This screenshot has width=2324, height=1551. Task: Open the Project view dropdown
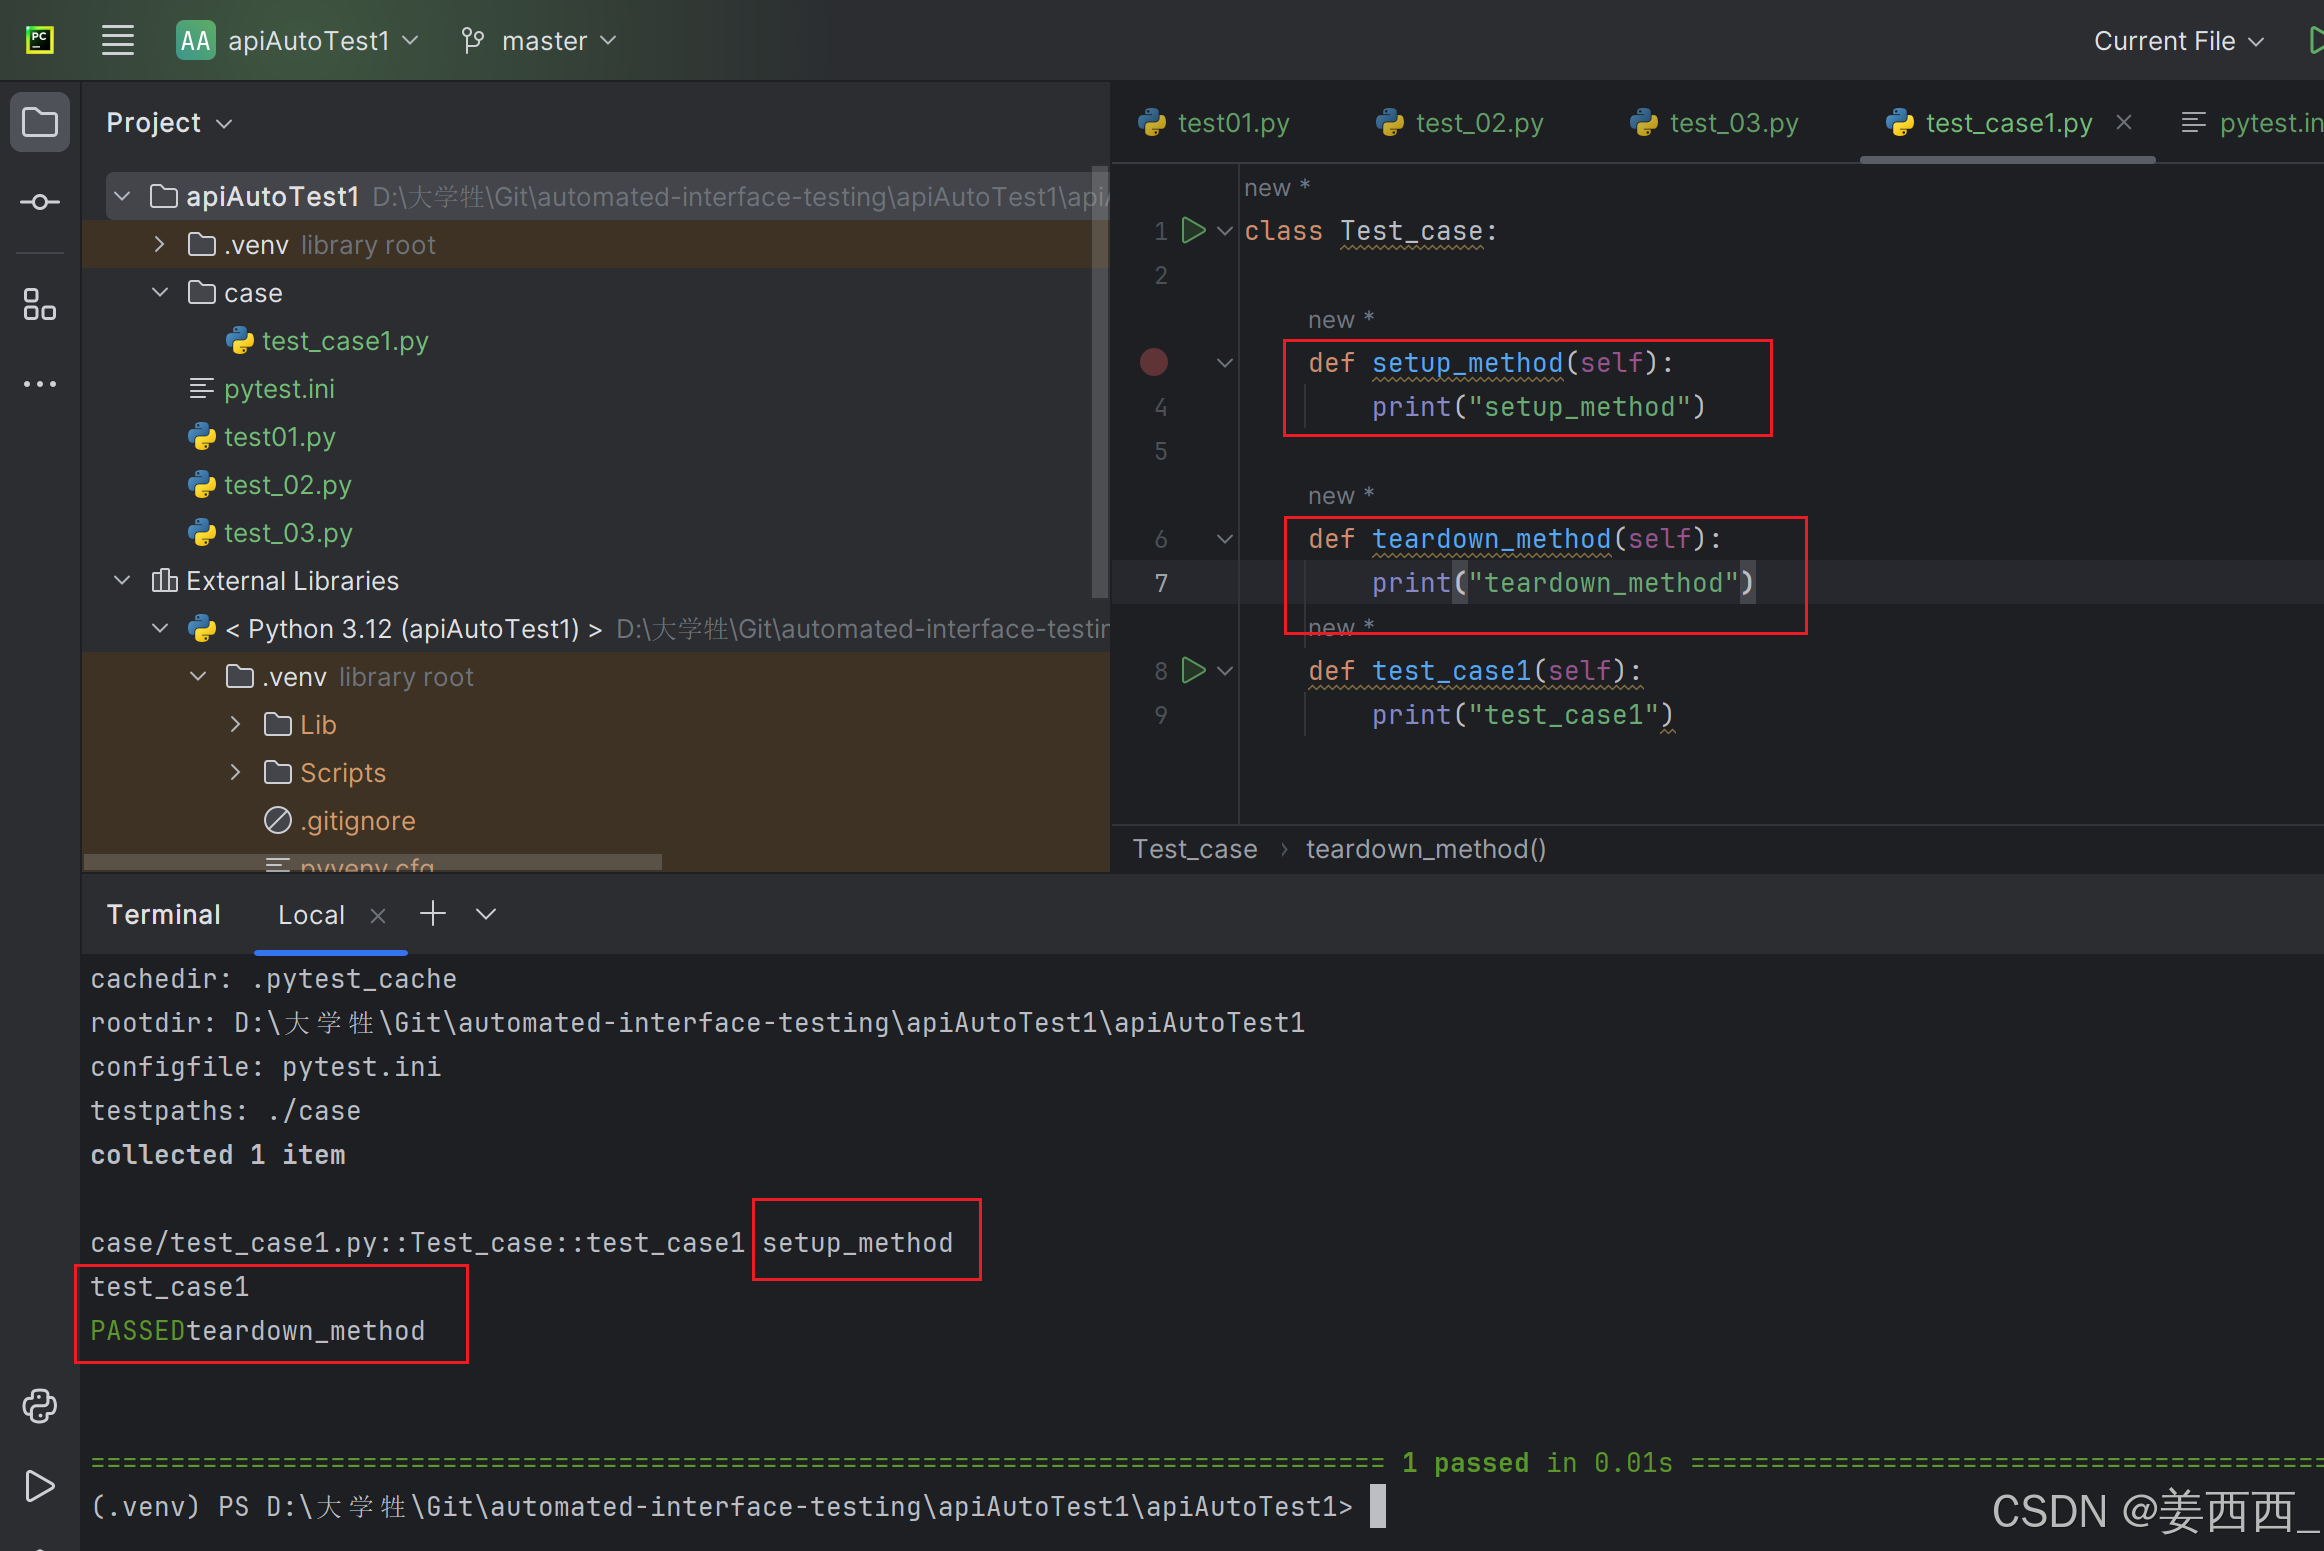168,123
